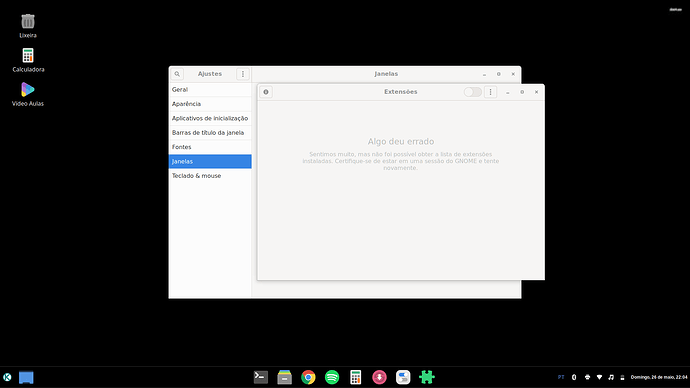This screenshot has width=690, height=388.
Task: Open Barras de título da janela
Action: click(210, 132)
